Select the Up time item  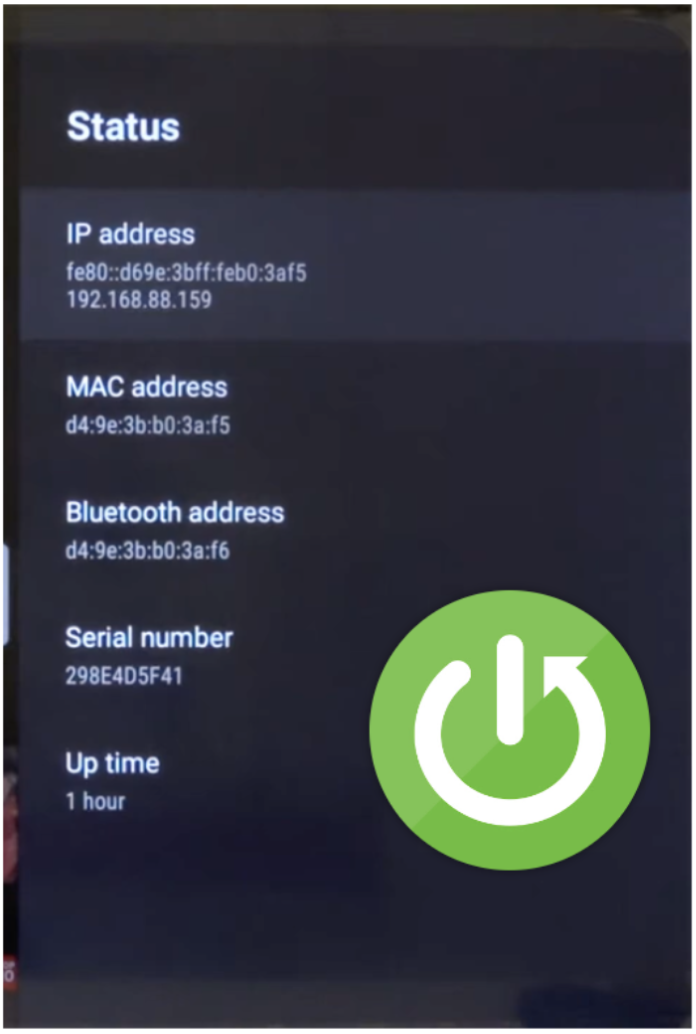[198, 780]
